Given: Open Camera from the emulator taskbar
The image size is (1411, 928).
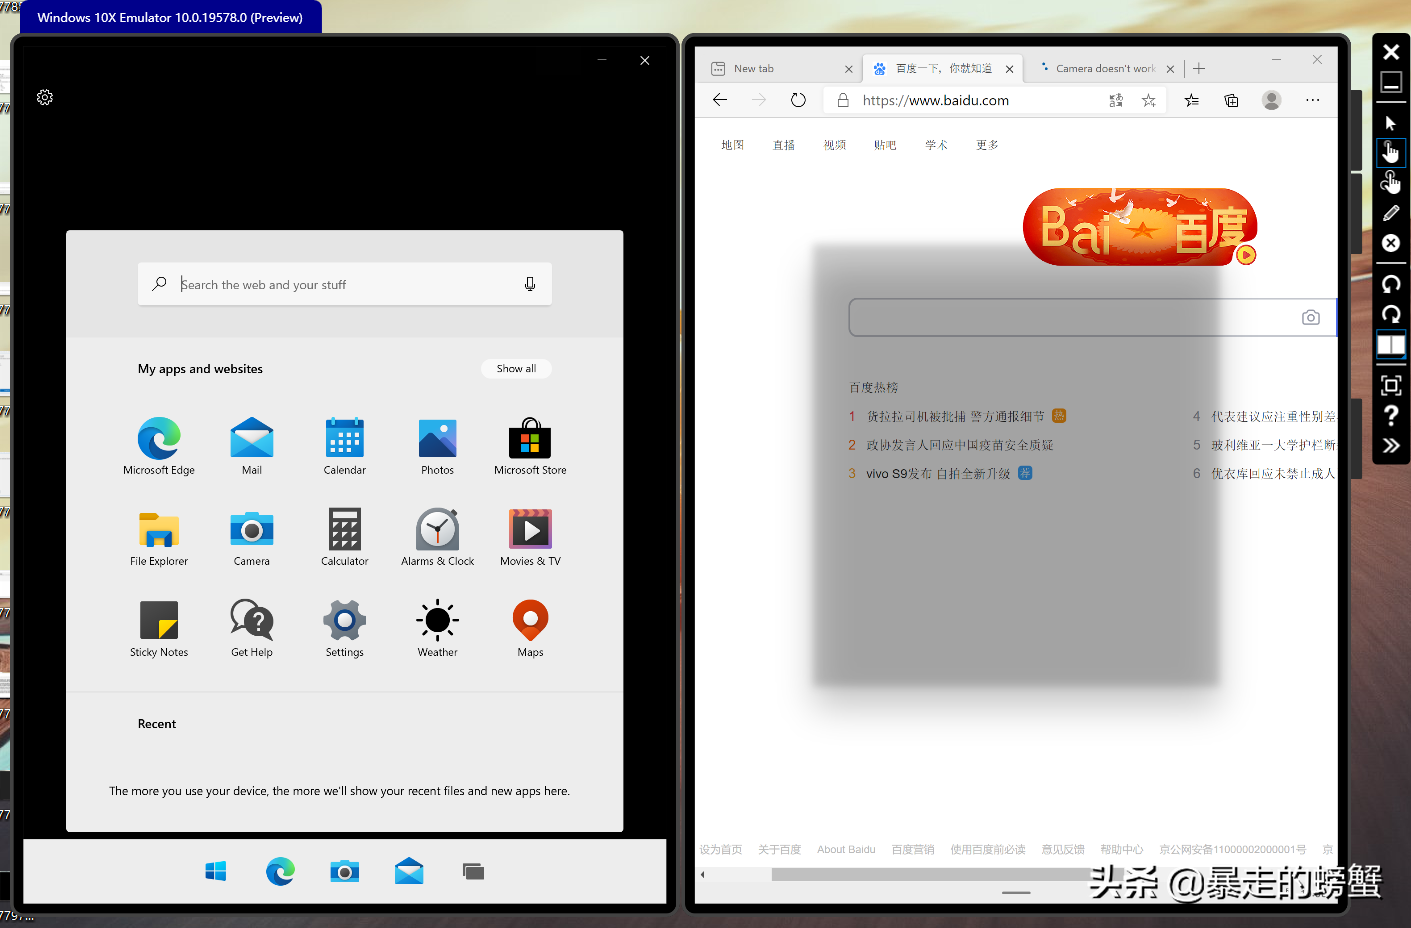Looking at the screenshot, I should [345, 872].
